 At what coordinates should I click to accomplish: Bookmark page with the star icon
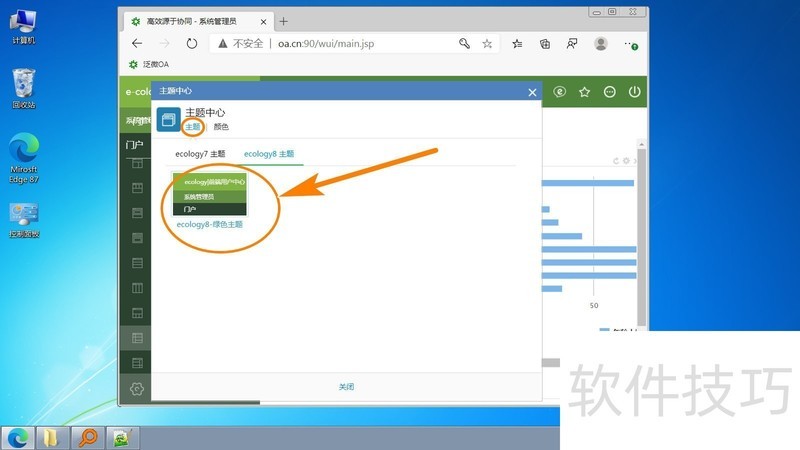tap(487, 44)
